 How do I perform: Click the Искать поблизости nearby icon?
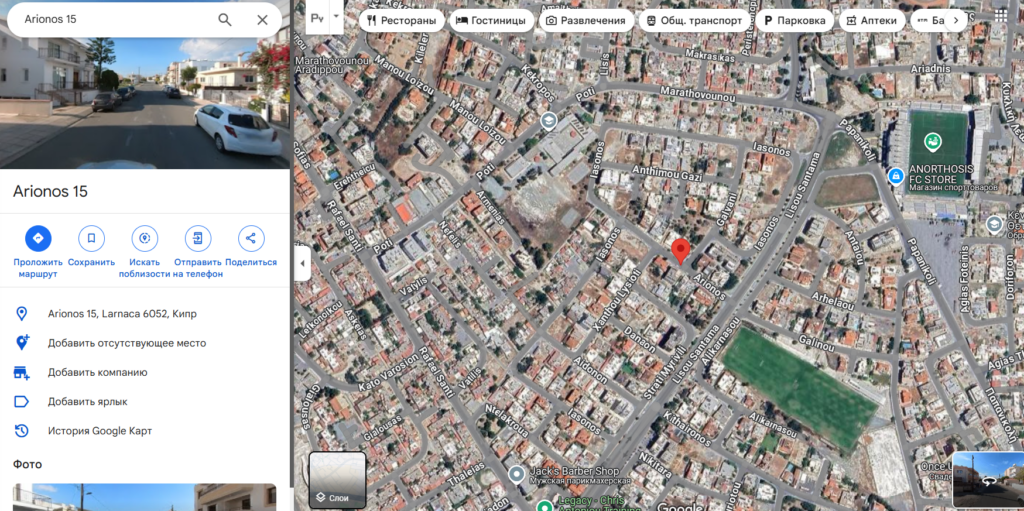tap(145, 238)
